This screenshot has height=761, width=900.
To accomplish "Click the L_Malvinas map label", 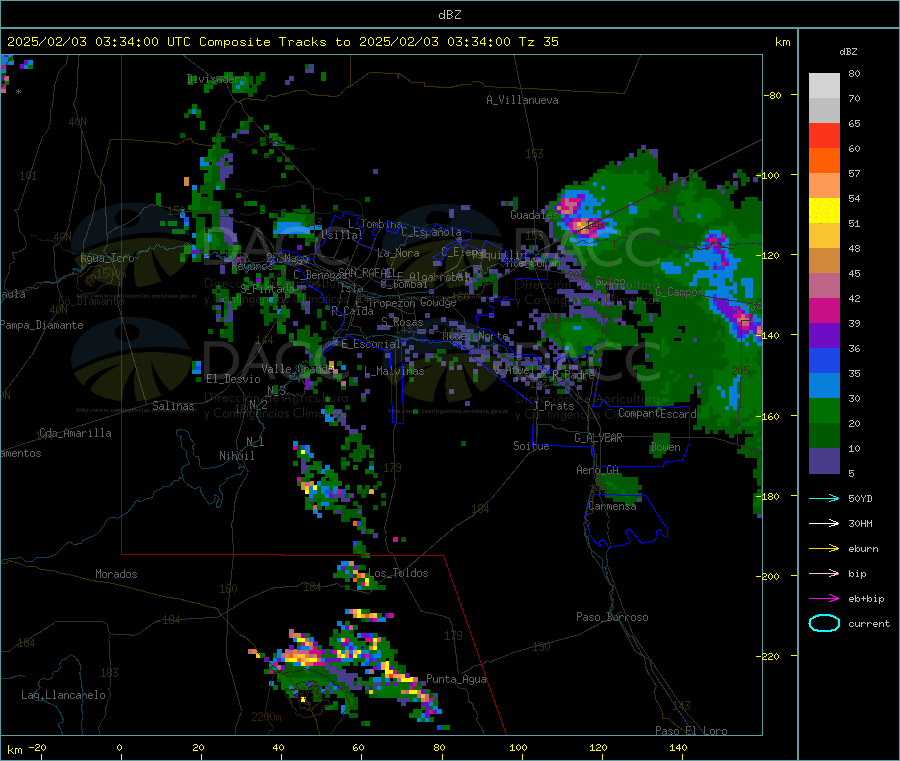I will [394, 371].
